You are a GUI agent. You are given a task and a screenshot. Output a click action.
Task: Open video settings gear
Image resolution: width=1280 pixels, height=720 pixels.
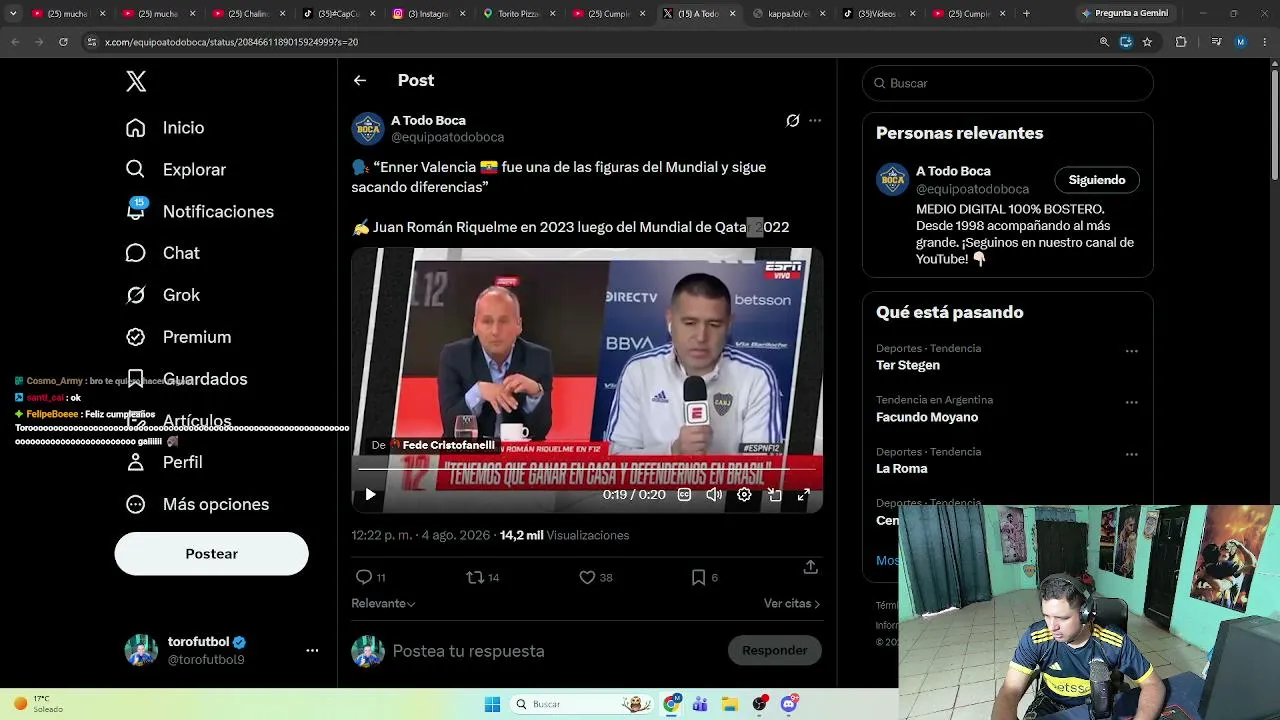click(744, 494)
